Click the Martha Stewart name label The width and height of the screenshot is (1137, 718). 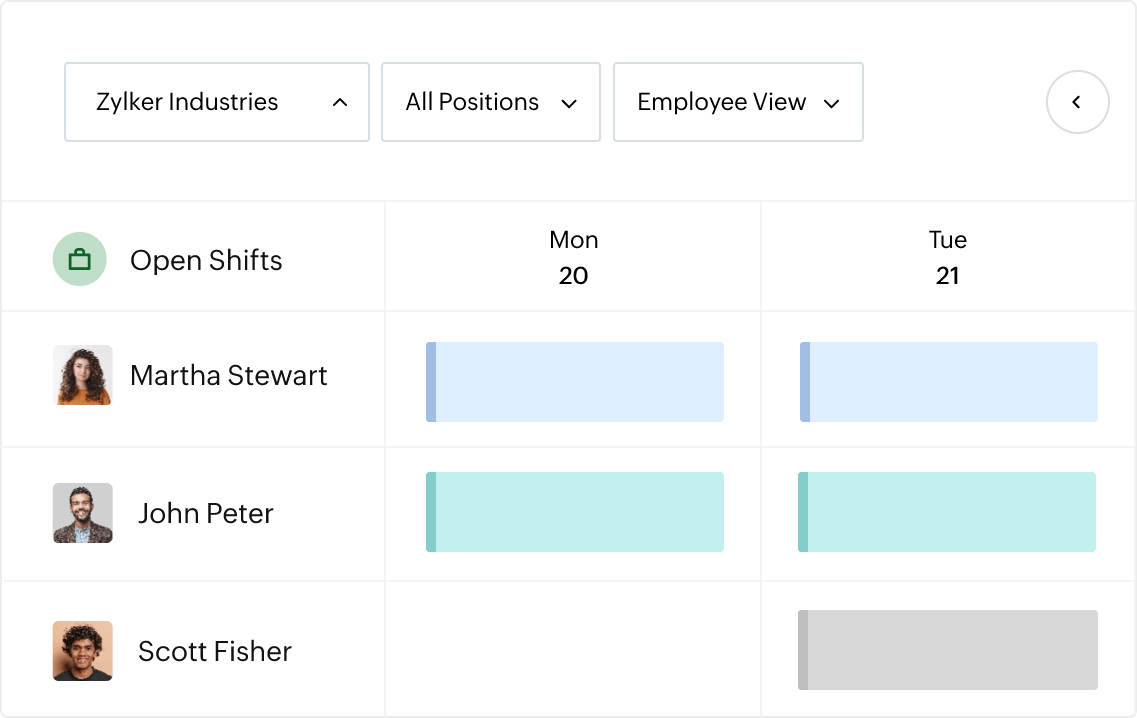click(x=228, y=375)
